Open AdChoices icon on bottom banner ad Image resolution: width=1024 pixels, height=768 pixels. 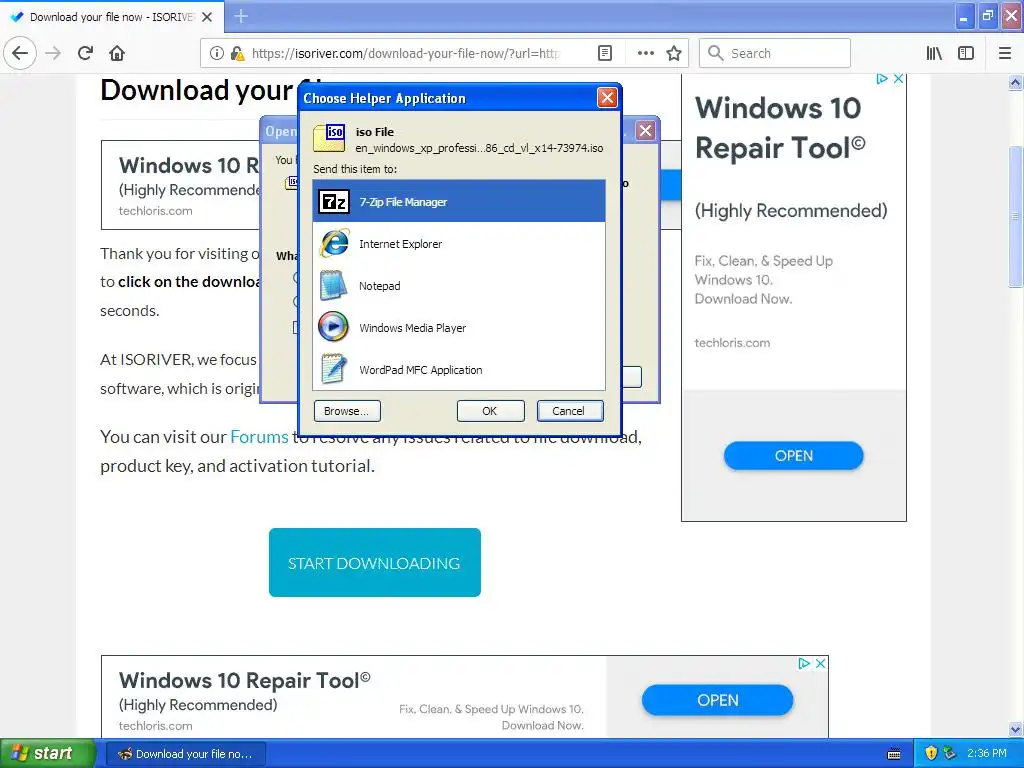click(805, 663)
